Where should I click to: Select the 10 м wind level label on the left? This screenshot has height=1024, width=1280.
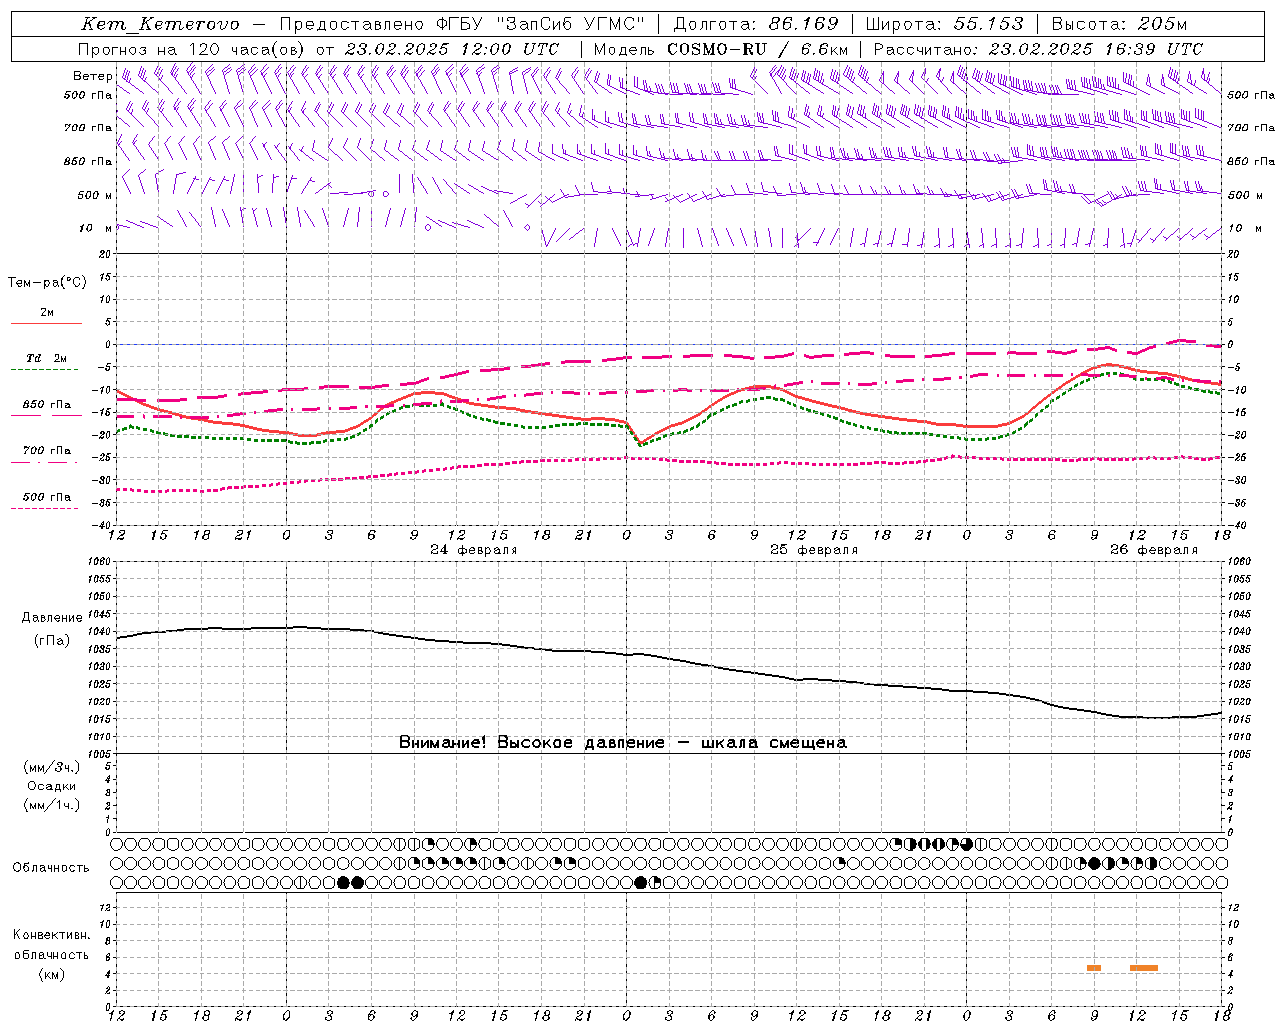click(x=97, y=228)
